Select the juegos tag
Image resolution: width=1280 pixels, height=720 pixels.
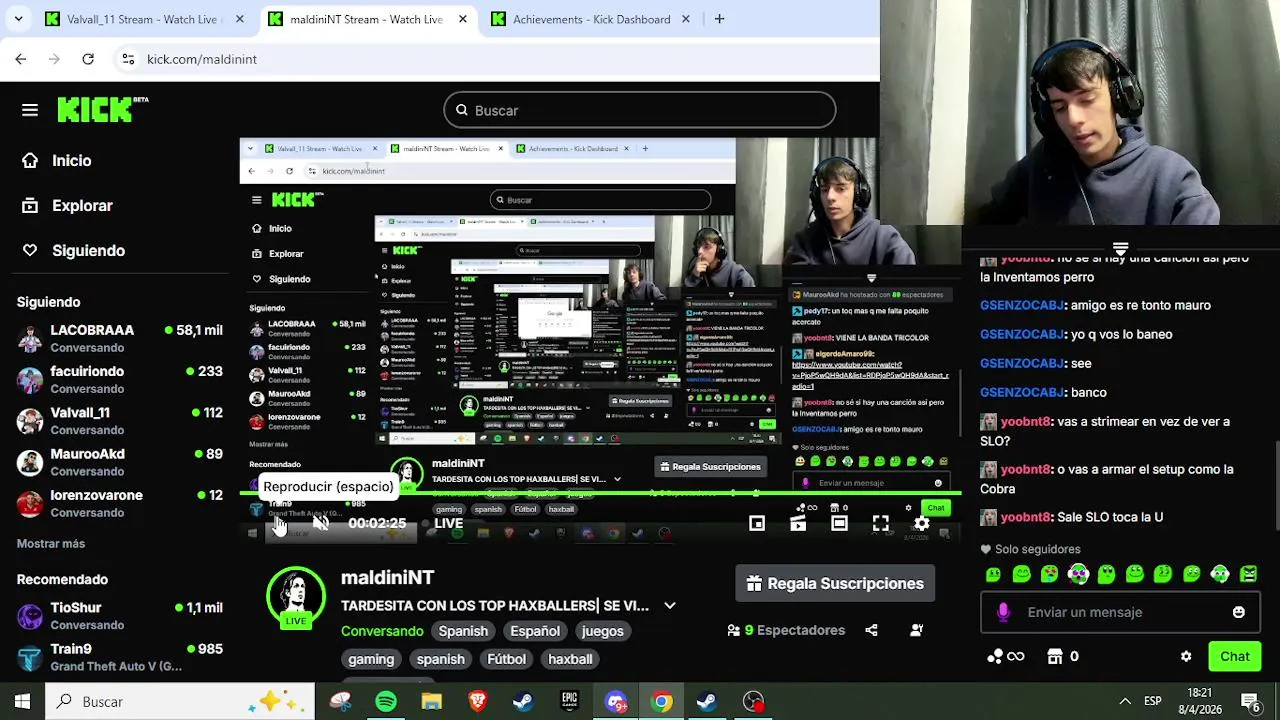pos(602,631)
